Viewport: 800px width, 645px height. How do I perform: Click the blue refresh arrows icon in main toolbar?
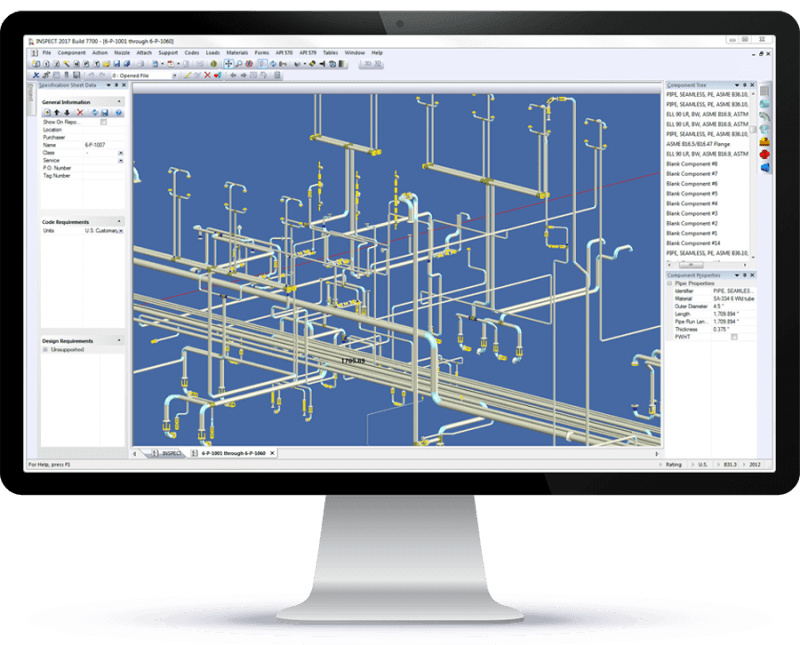[273, 64]
